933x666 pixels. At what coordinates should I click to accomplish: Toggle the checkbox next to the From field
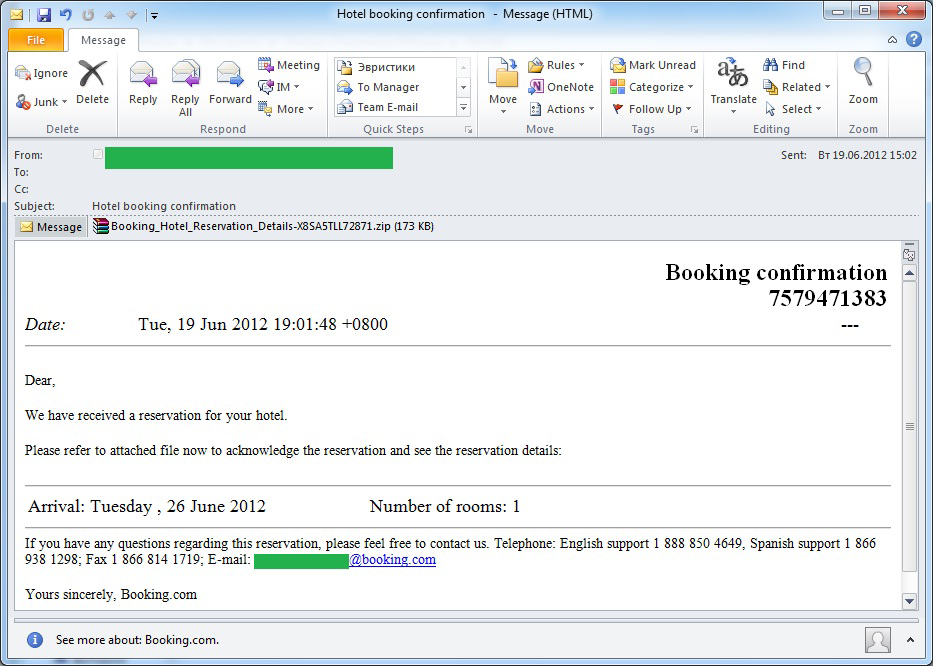click(97, 155)
